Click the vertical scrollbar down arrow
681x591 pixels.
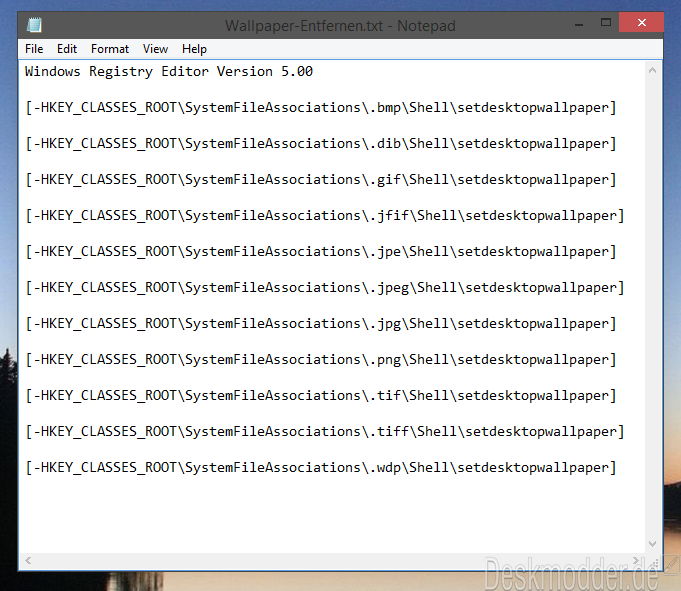652,544
